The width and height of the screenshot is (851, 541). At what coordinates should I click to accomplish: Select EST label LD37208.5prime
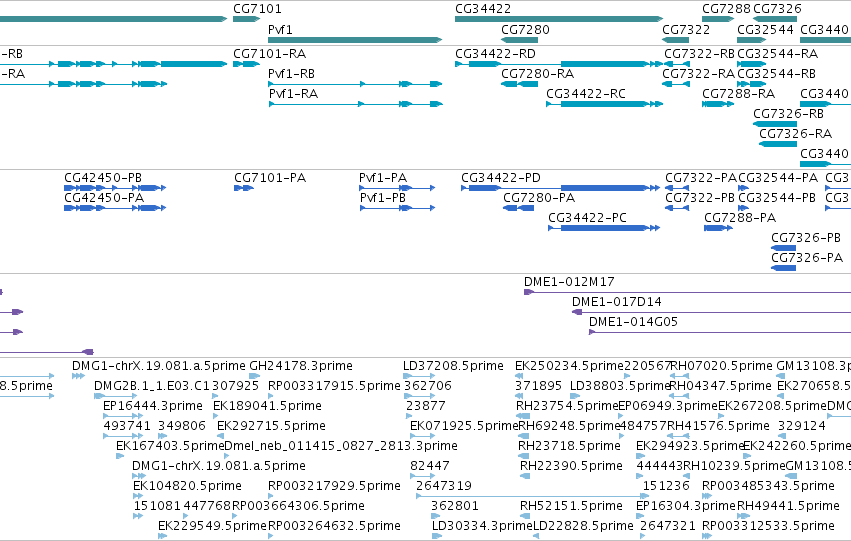pos(453,366)
